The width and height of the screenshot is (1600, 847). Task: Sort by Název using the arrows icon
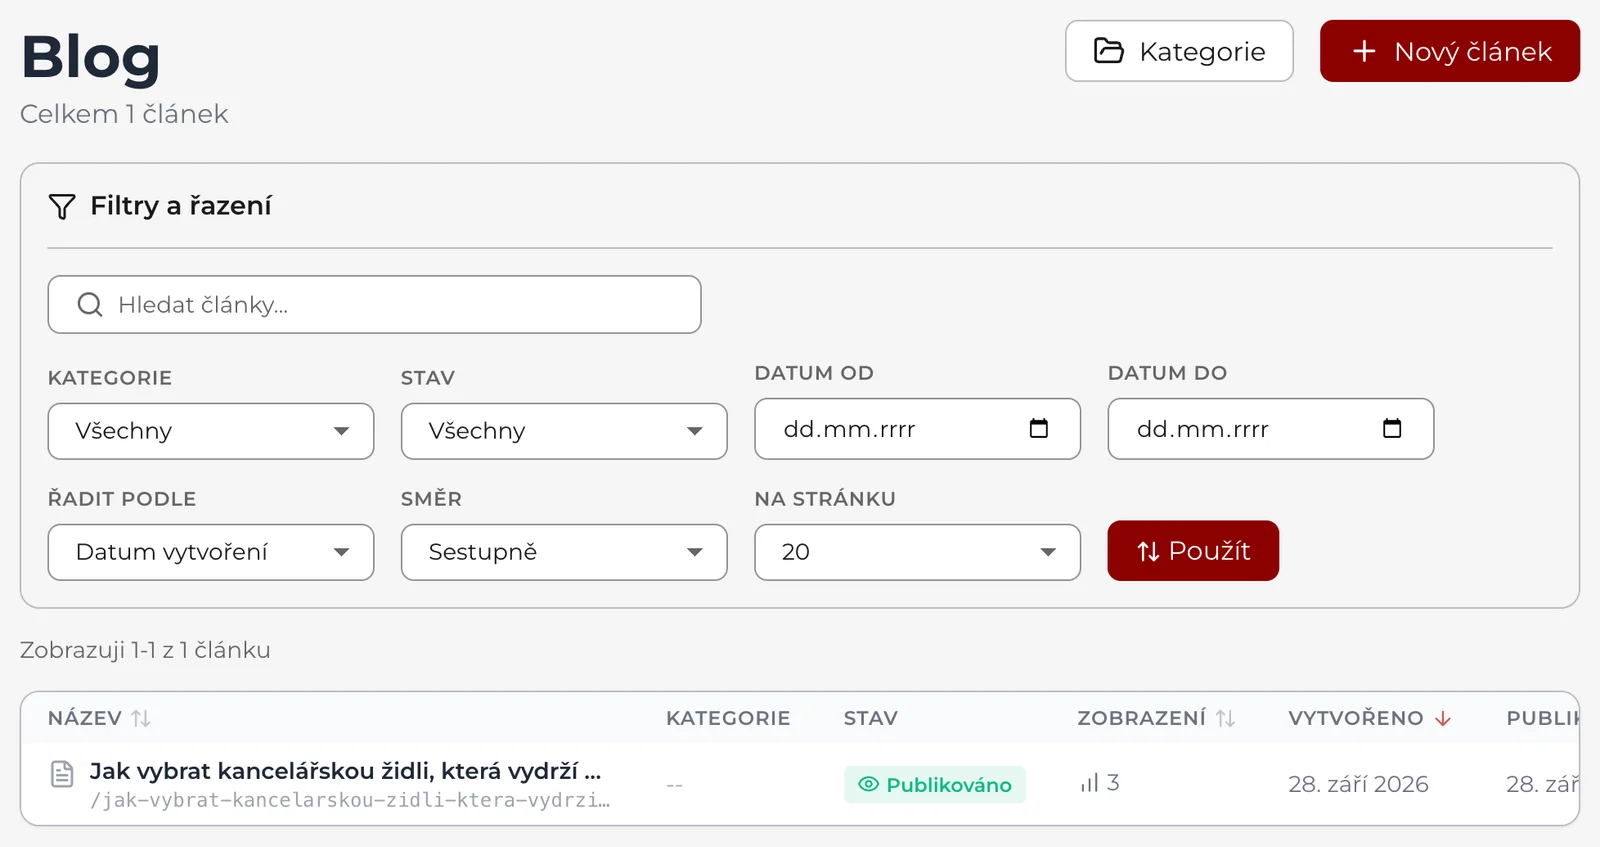coord(141,718)
